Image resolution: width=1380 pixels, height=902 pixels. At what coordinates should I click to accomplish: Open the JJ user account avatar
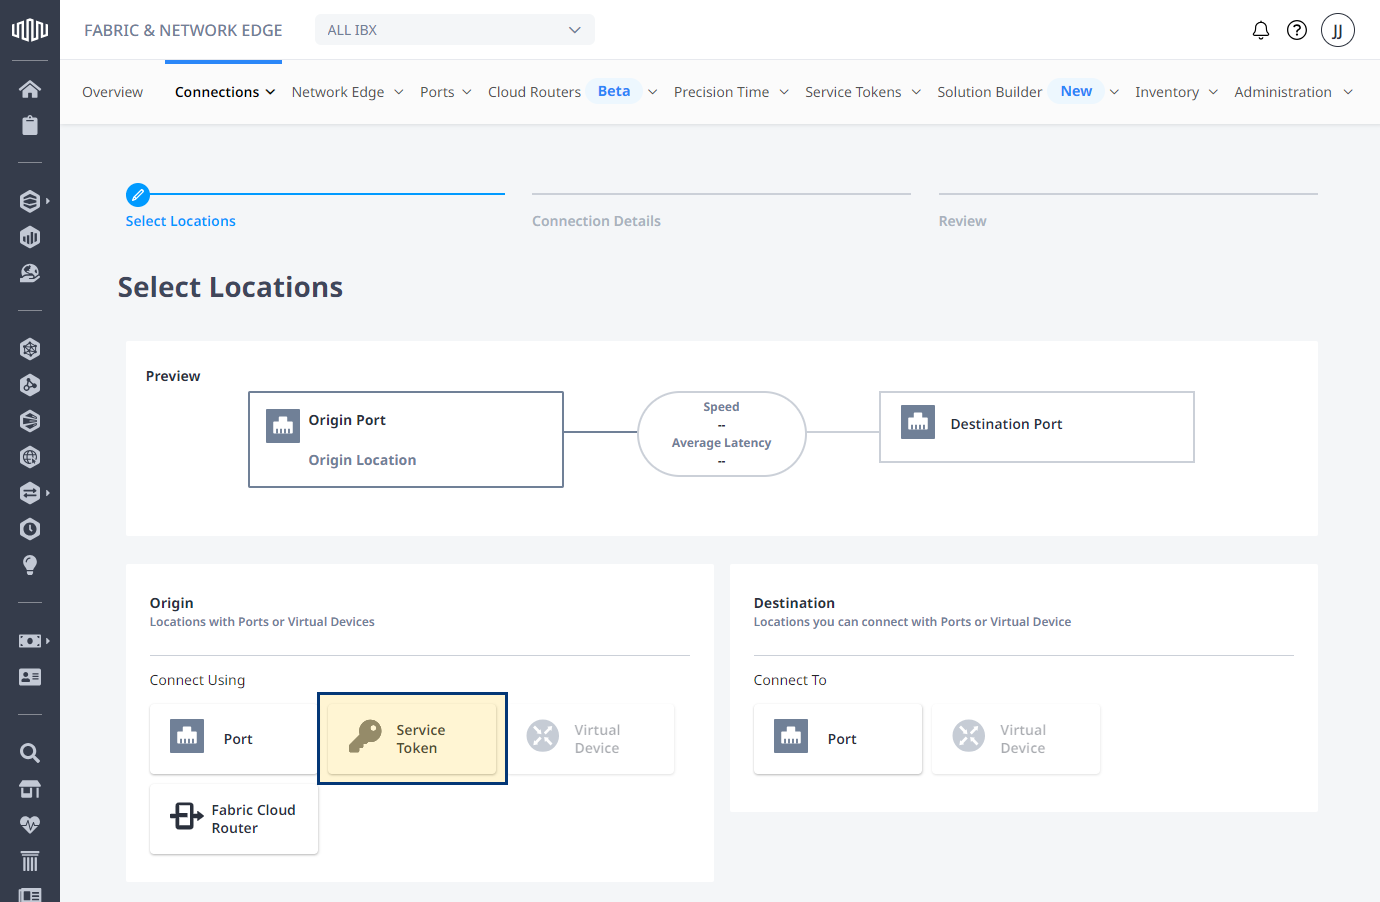(1338, 30)
